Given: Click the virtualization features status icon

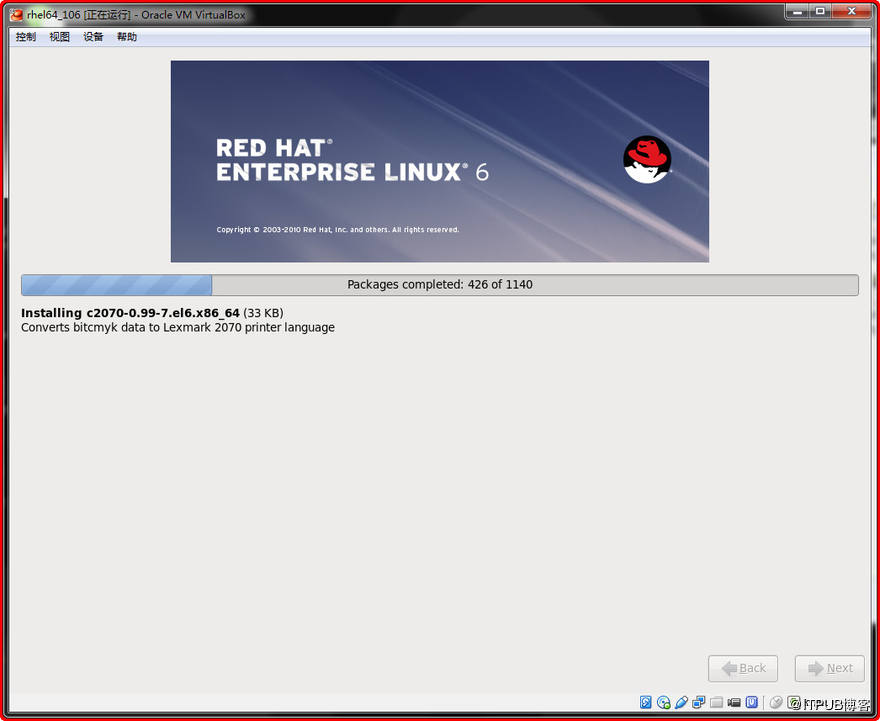Looking at the screenshot, I should [x=751, y=702].
